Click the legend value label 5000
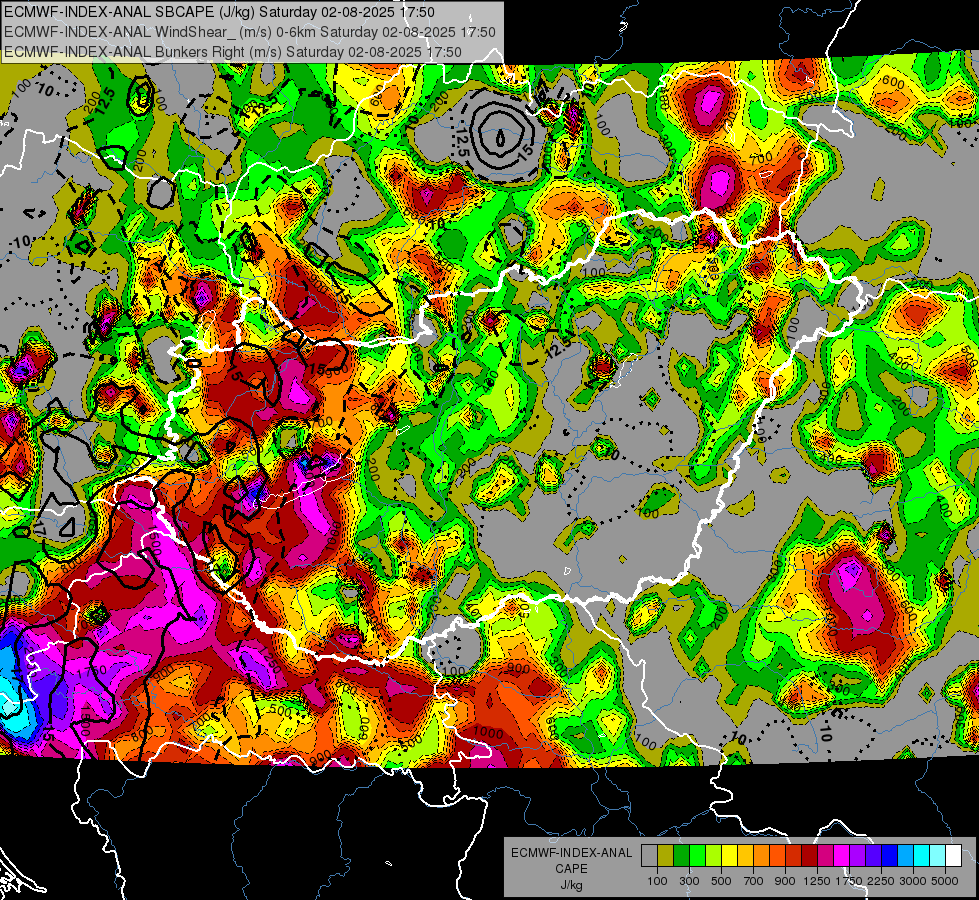The width and height of the screenshot is (979, 900). 945,881
